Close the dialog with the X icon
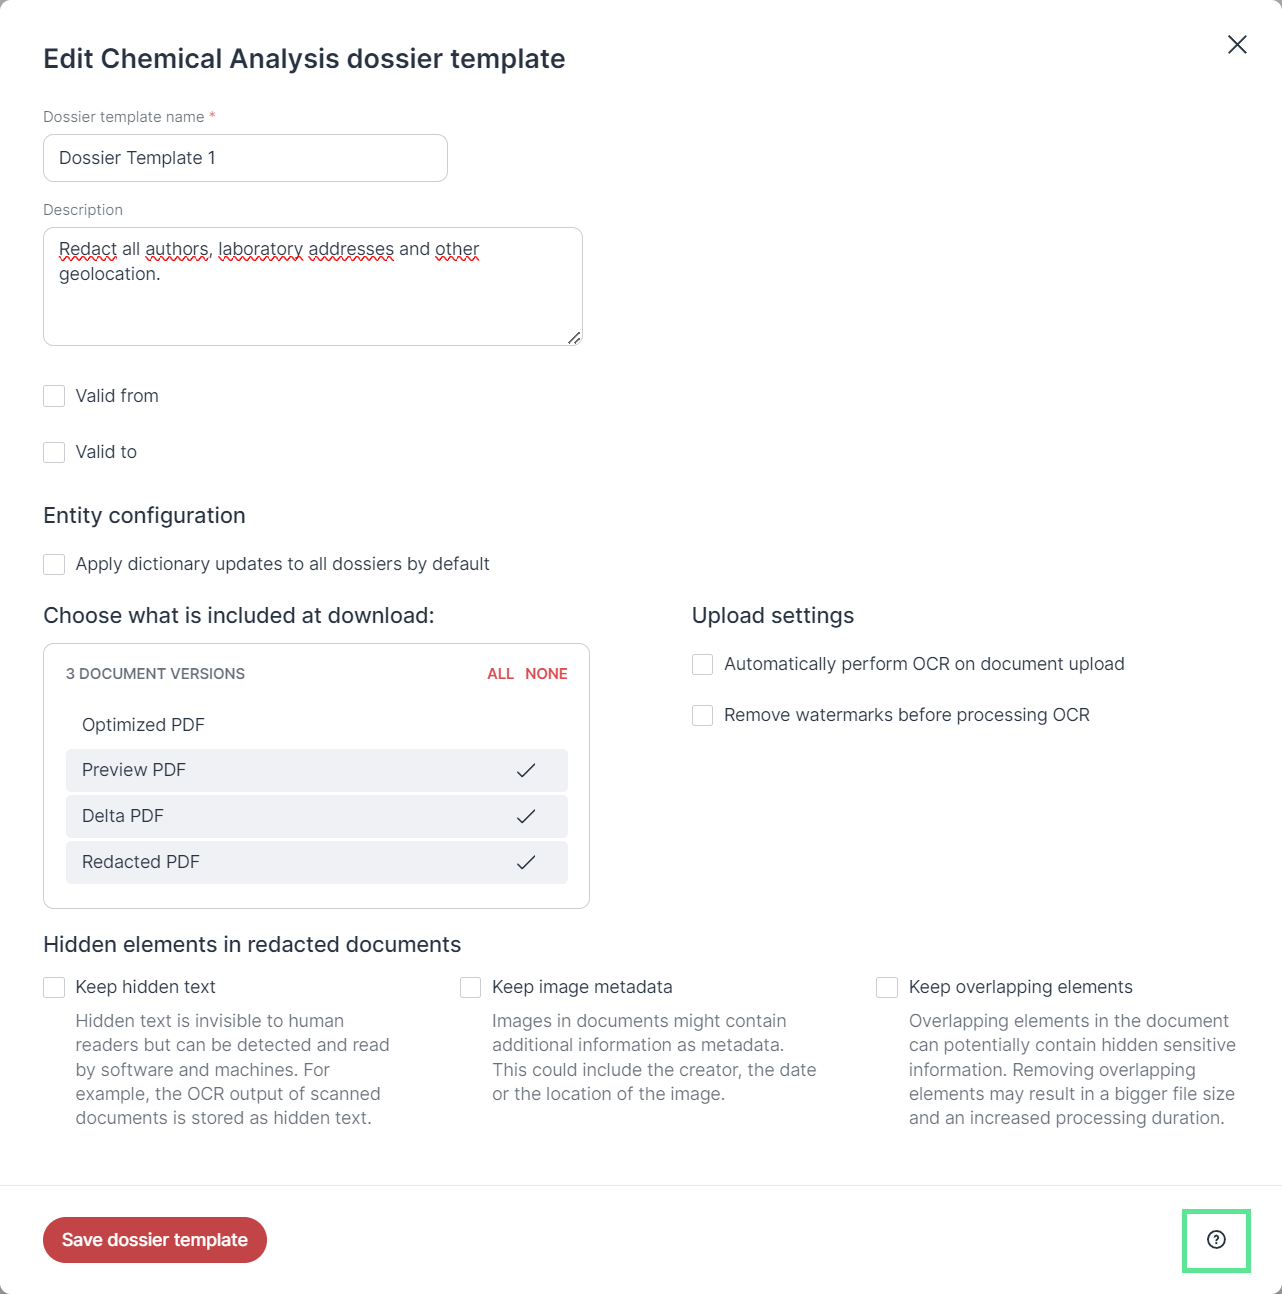 click(1237, 45)
